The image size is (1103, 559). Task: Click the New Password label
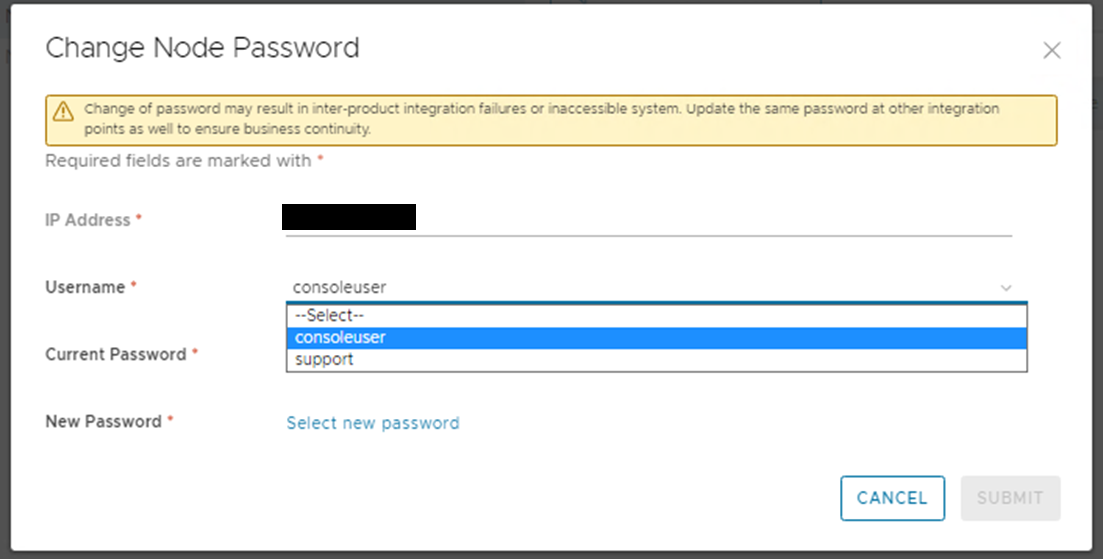click(x=103, y=421)
